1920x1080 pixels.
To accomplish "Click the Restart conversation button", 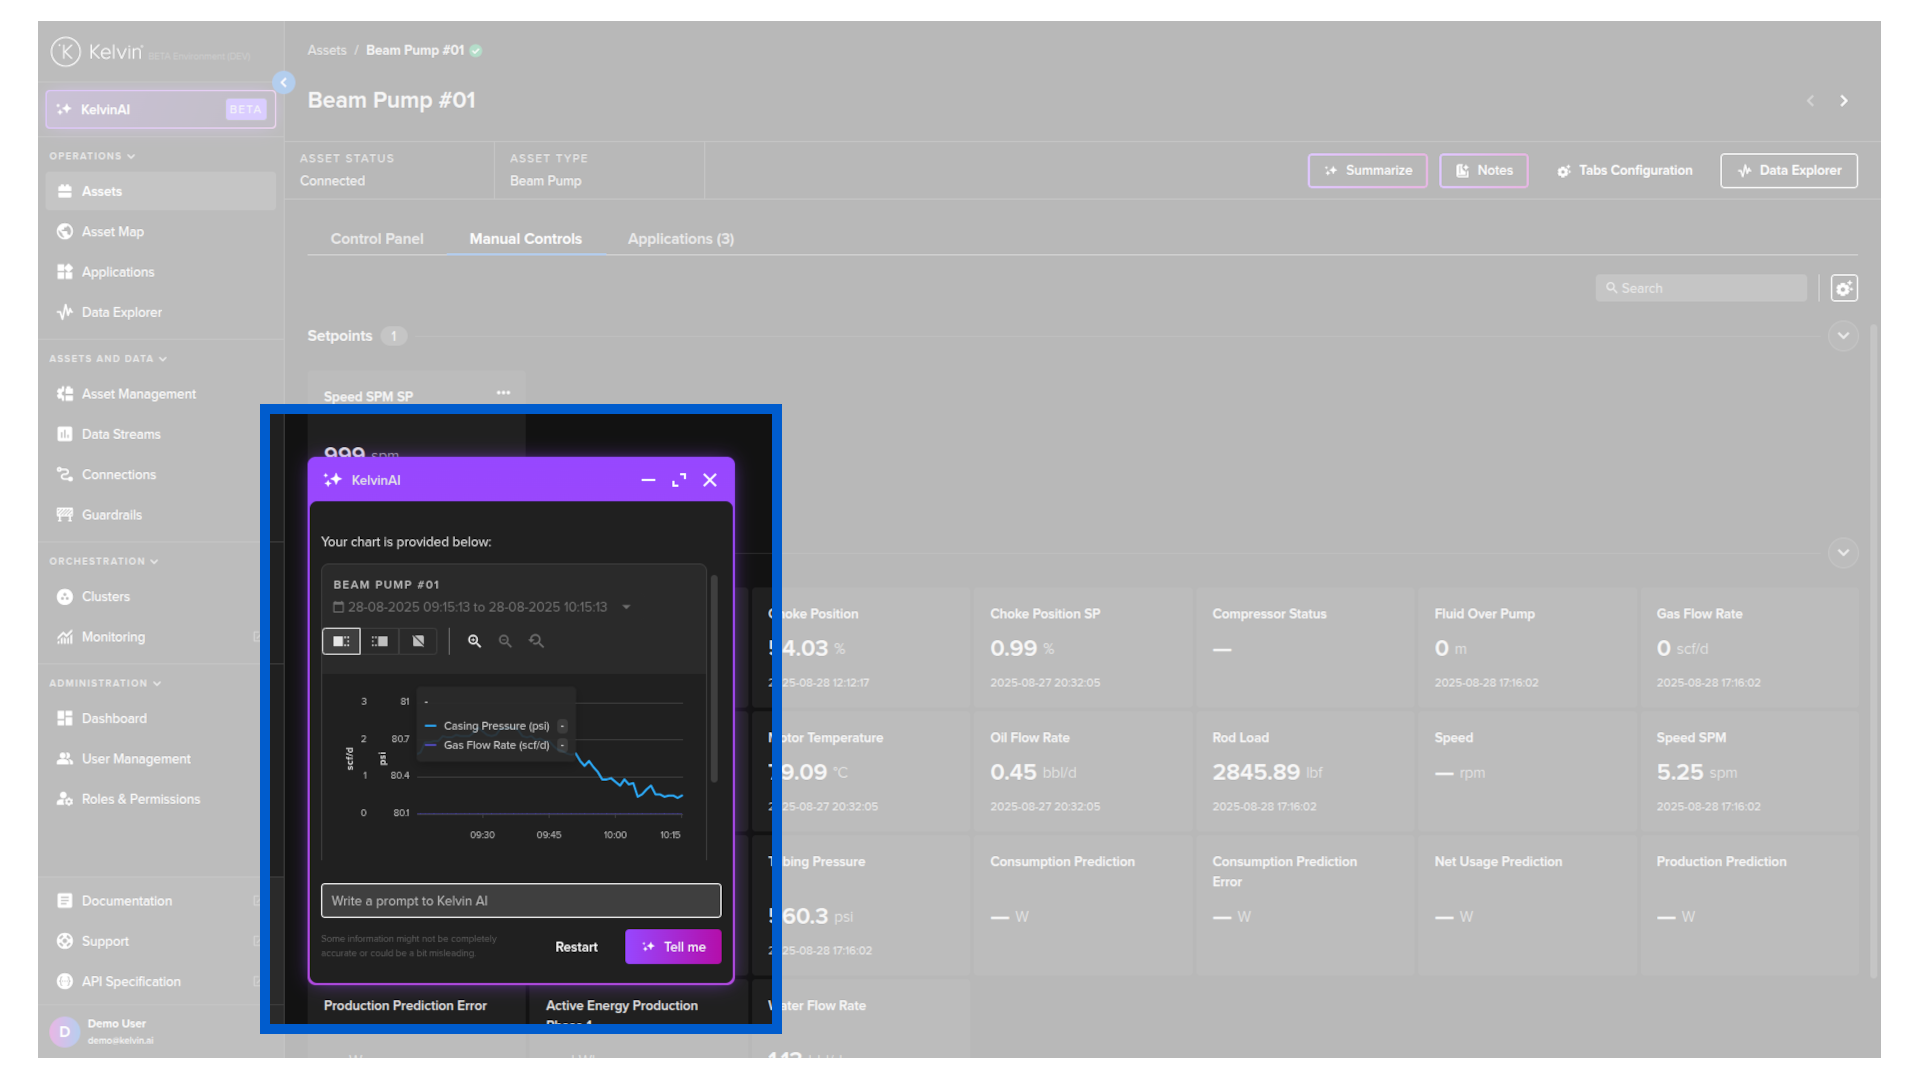I will 576,947.
